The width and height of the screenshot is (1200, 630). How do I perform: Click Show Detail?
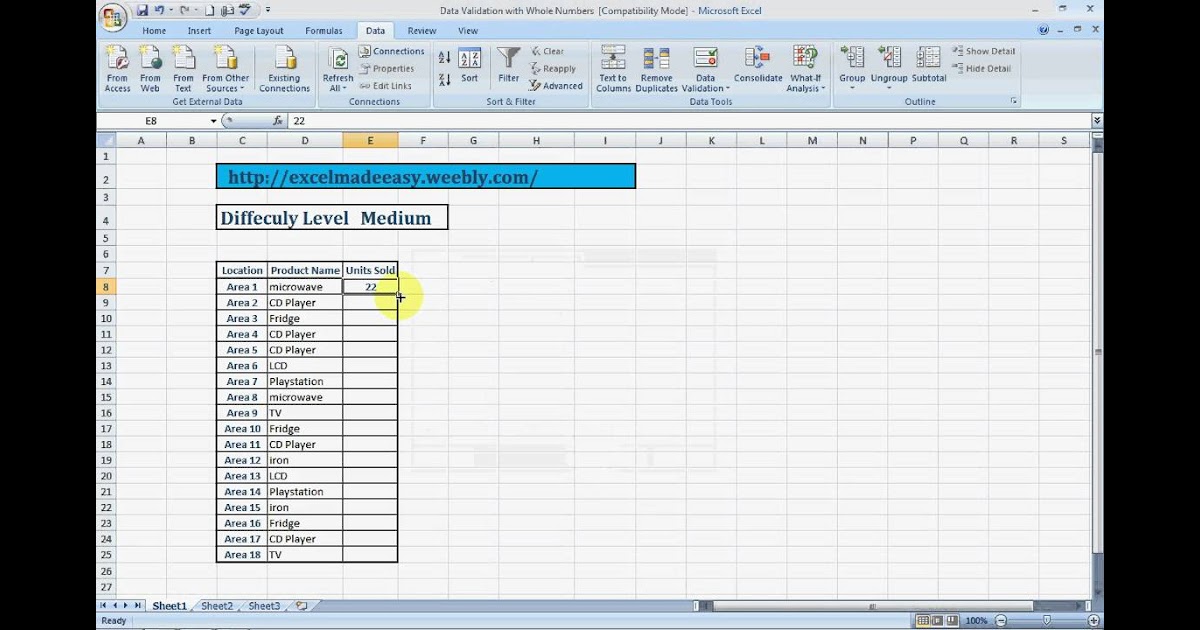click(983, 51)
